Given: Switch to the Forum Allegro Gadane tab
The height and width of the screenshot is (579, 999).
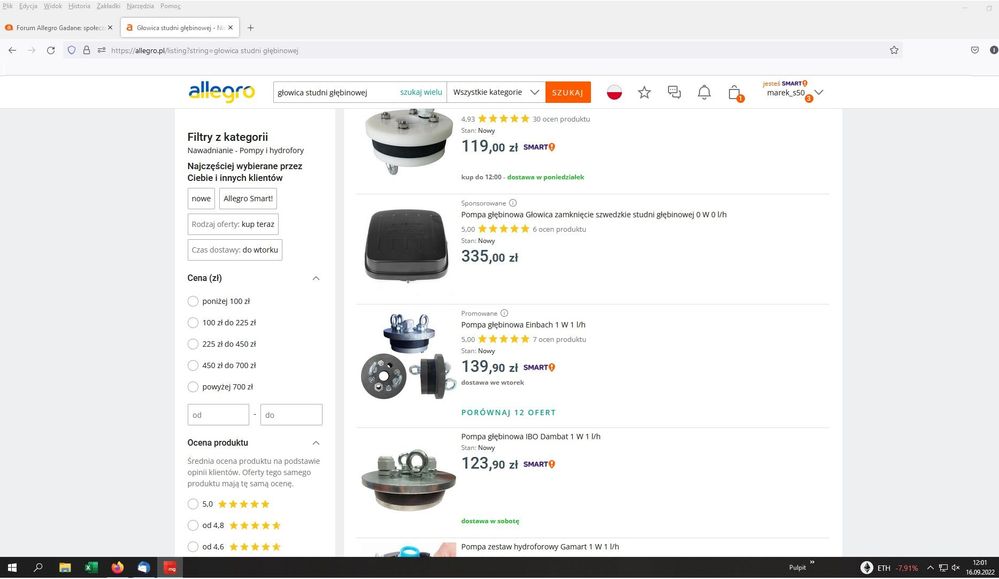Looking at the screenshot, I should [x=59, y=28].
